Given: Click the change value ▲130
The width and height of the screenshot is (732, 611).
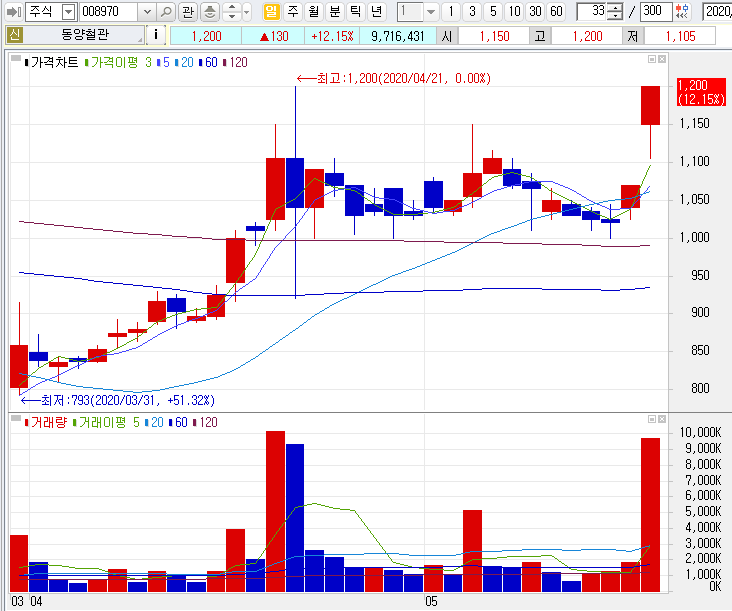Looking at the screenshot, I should click(273, 36).
